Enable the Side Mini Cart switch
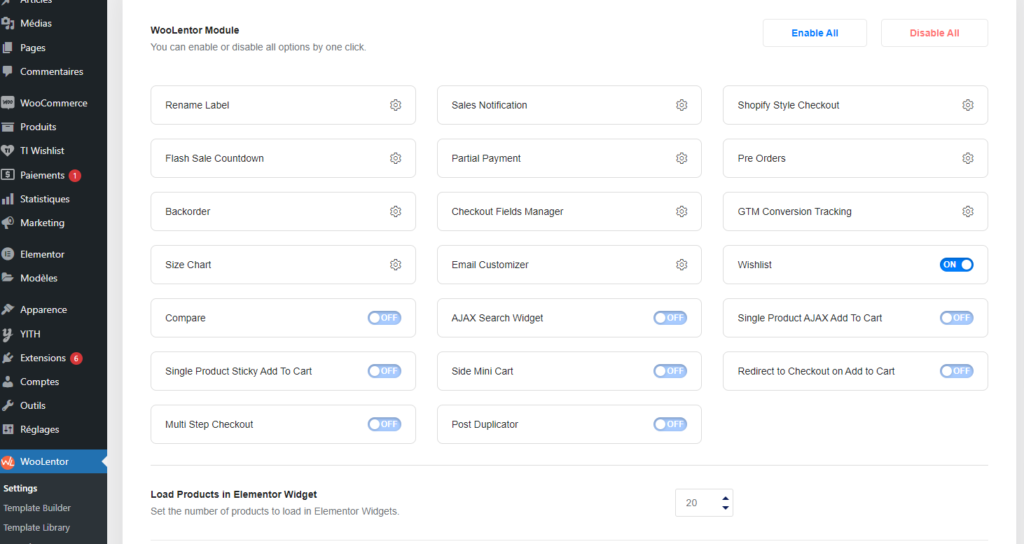Screen dimensions: 1024x544 [x=670, y=371]
